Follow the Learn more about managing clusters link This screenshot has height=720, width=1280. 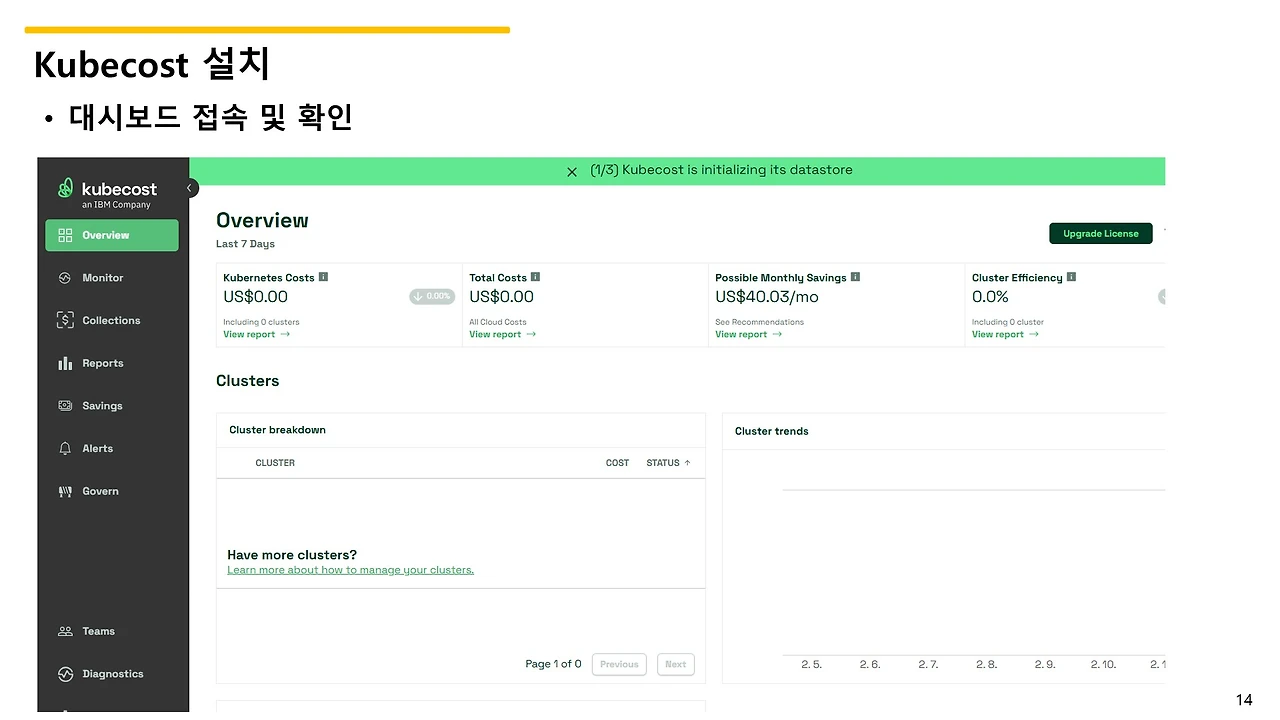click(350, 570)
